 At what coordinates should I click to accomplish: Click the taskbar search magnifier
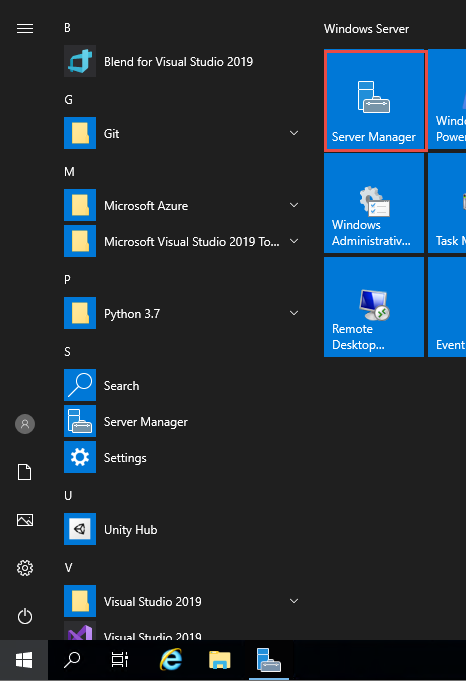point(72,660)
